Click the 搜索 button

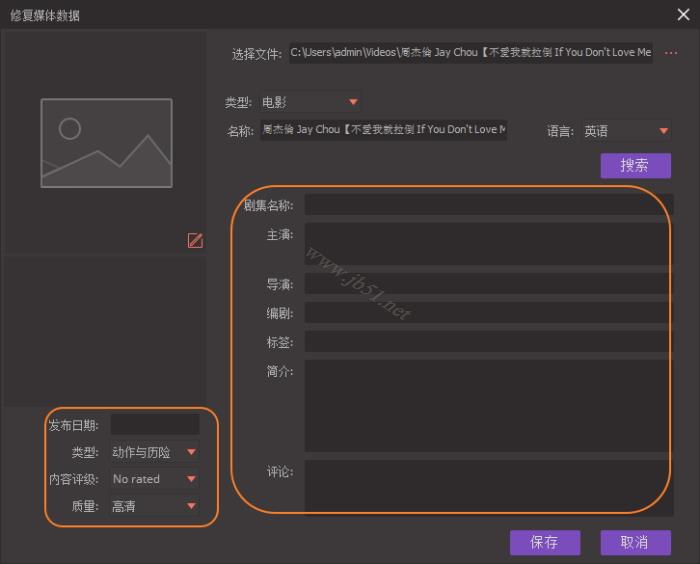(635, 166)
